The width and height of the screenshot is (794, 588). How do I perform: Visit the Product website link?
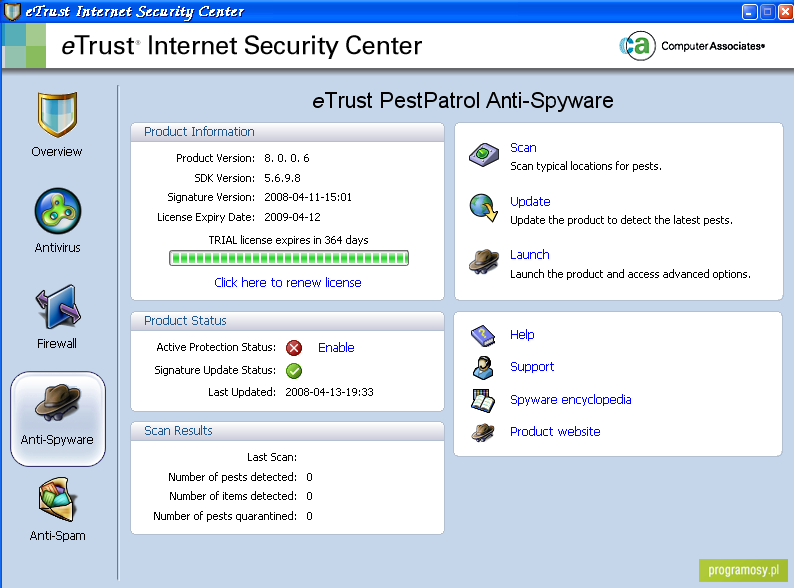[x=555, y=432]
